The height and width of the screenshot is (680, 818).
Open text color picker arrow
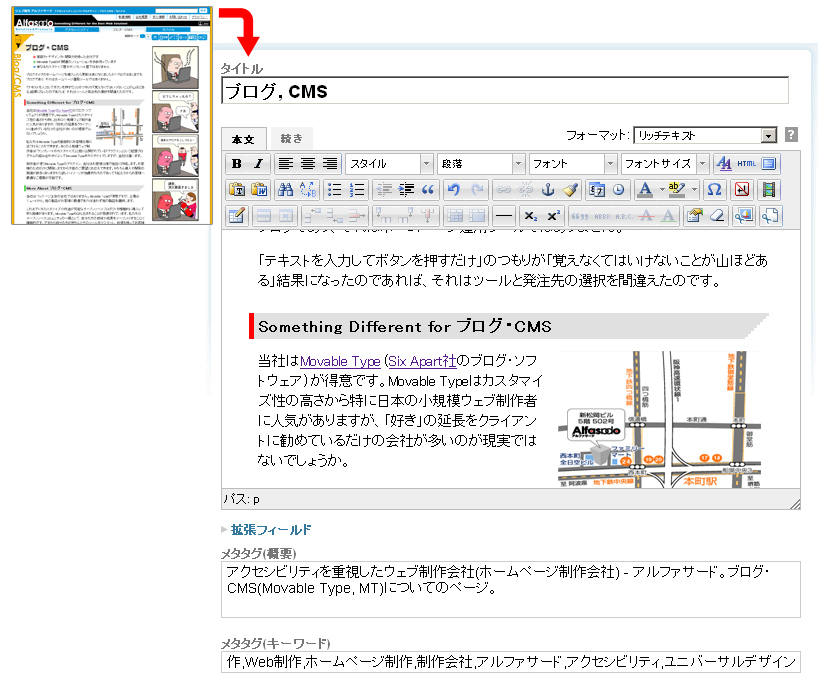point(662,189)
